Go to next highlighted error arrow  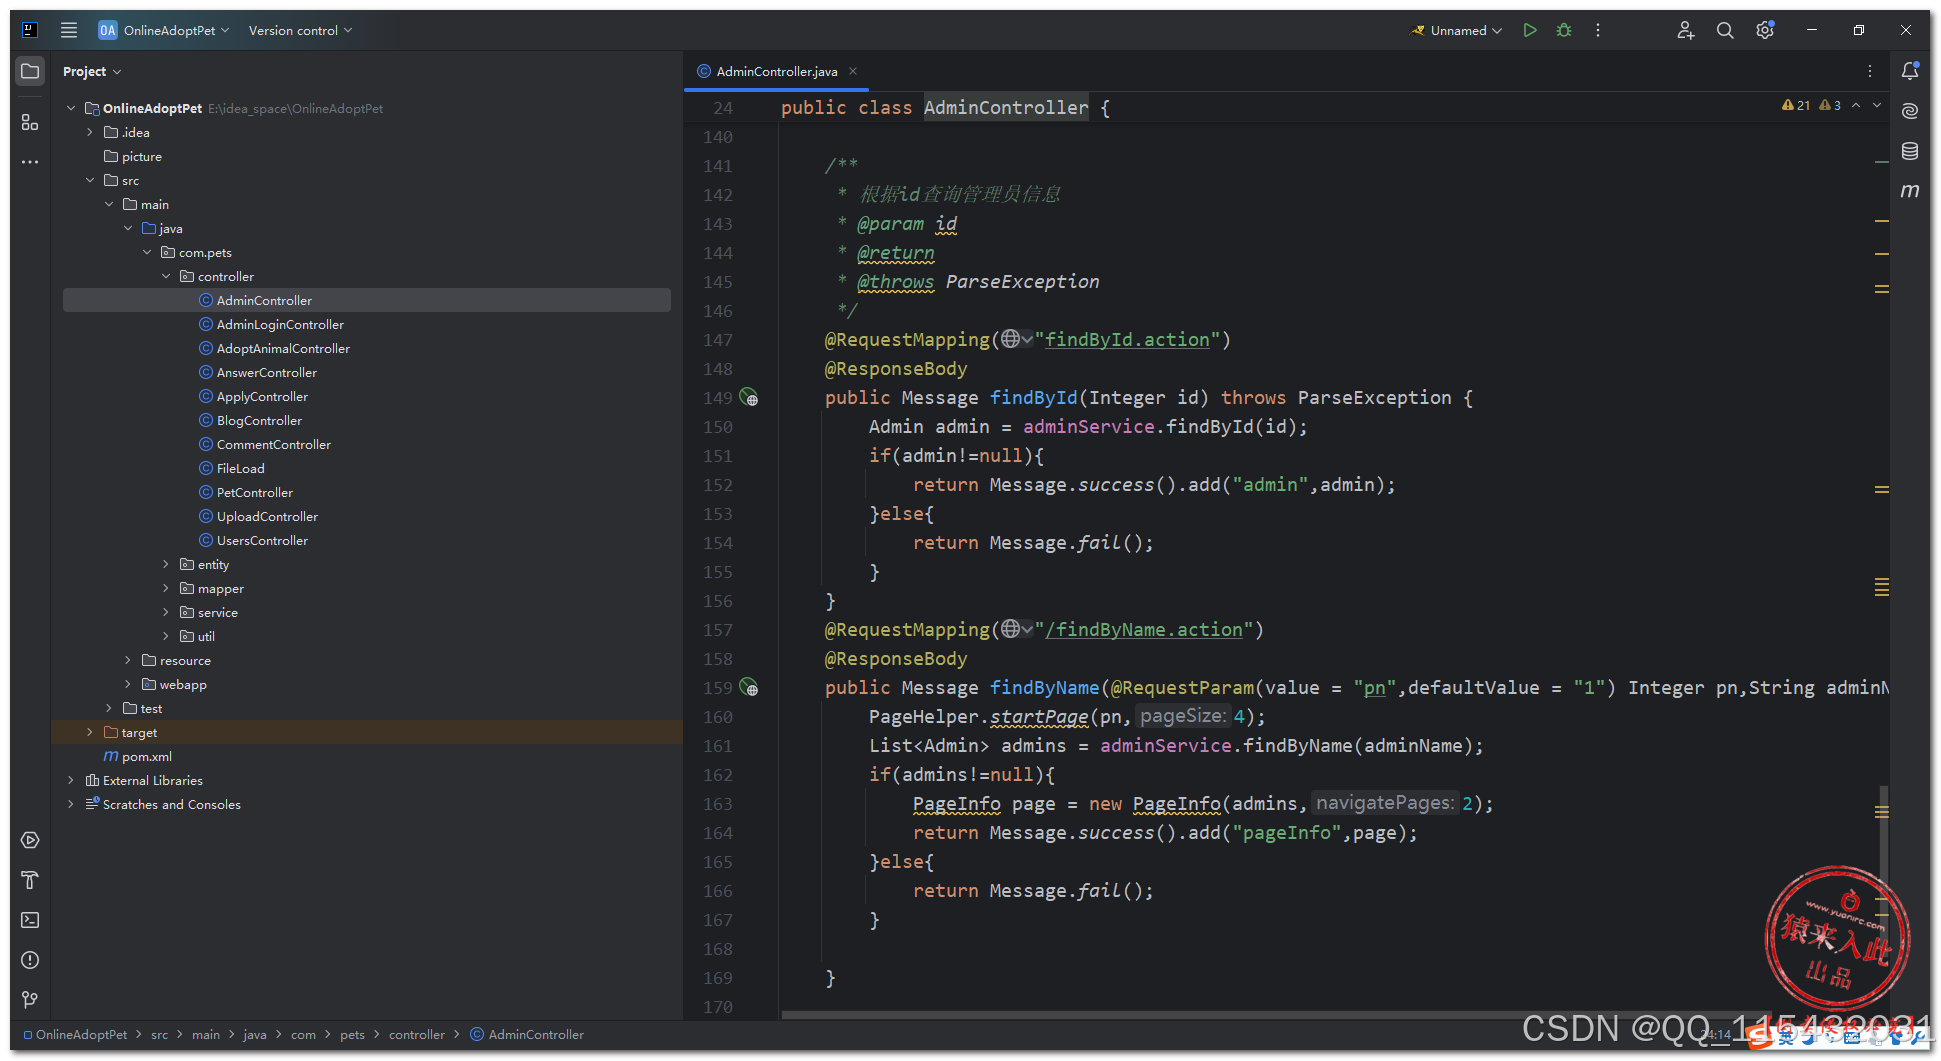(1877, 105)
